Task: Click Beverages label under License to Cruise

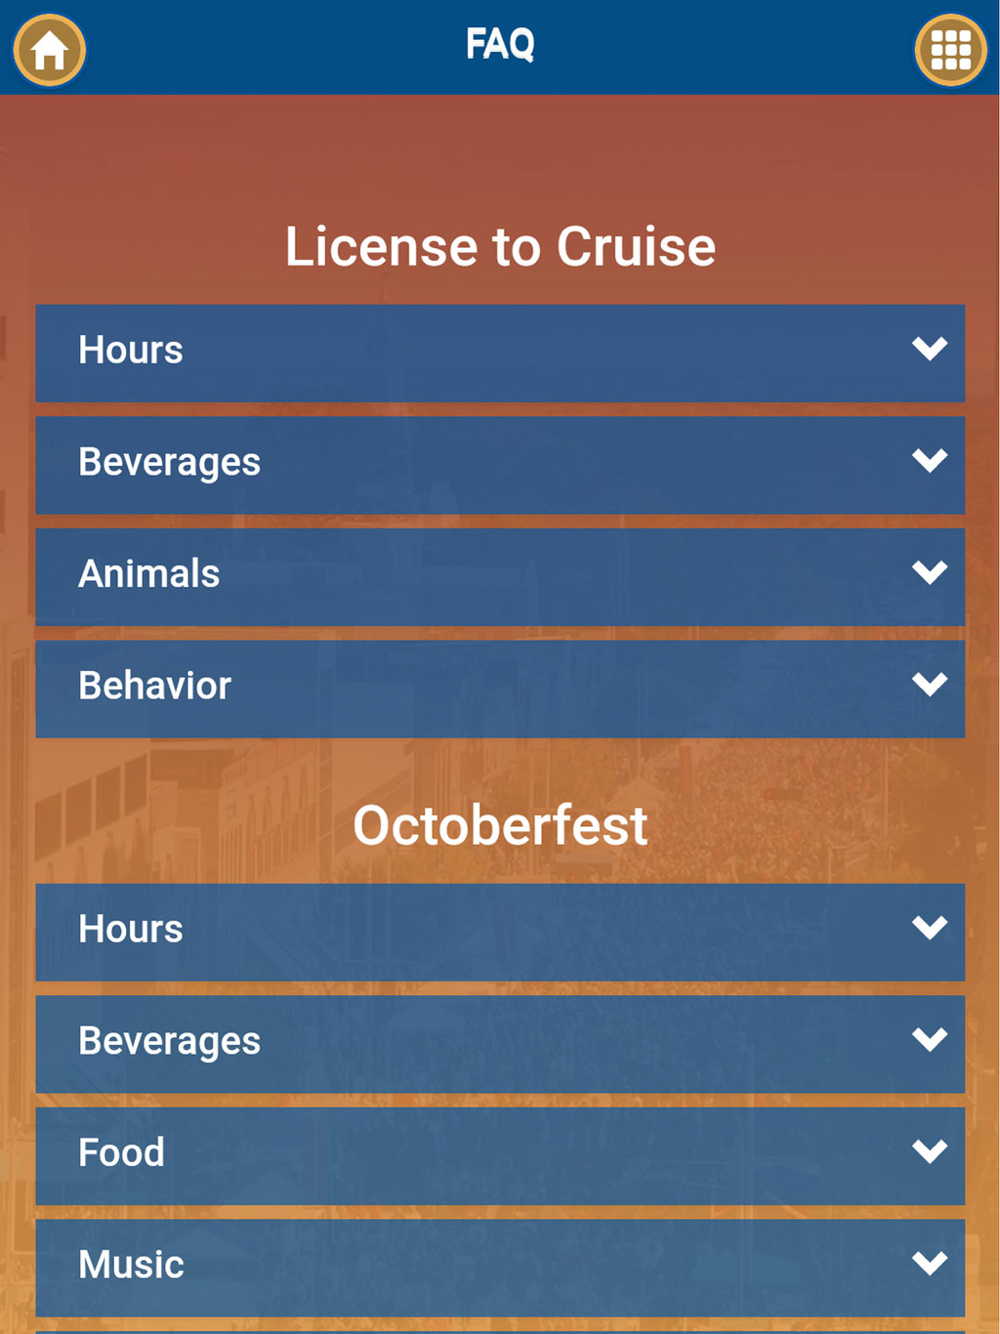Action: pyautogui.click(x=169, y=462)
